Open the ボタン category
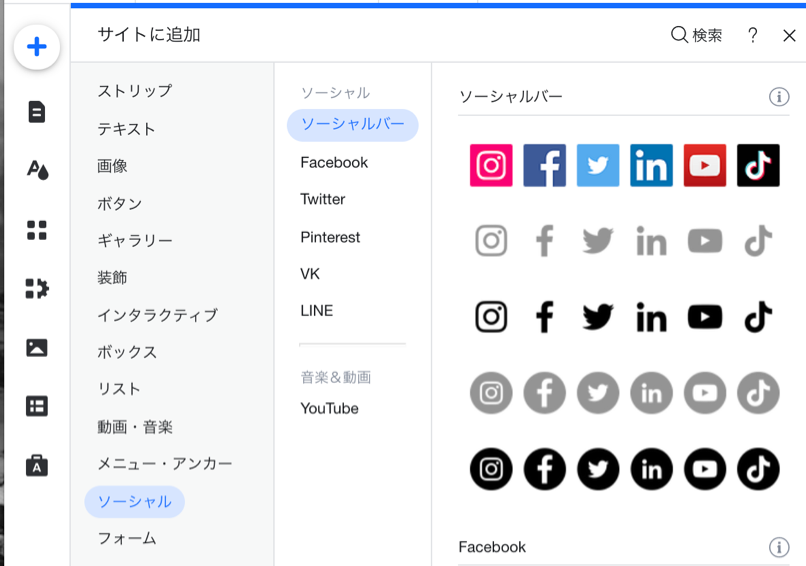806x566 pixels. point(120,204)
